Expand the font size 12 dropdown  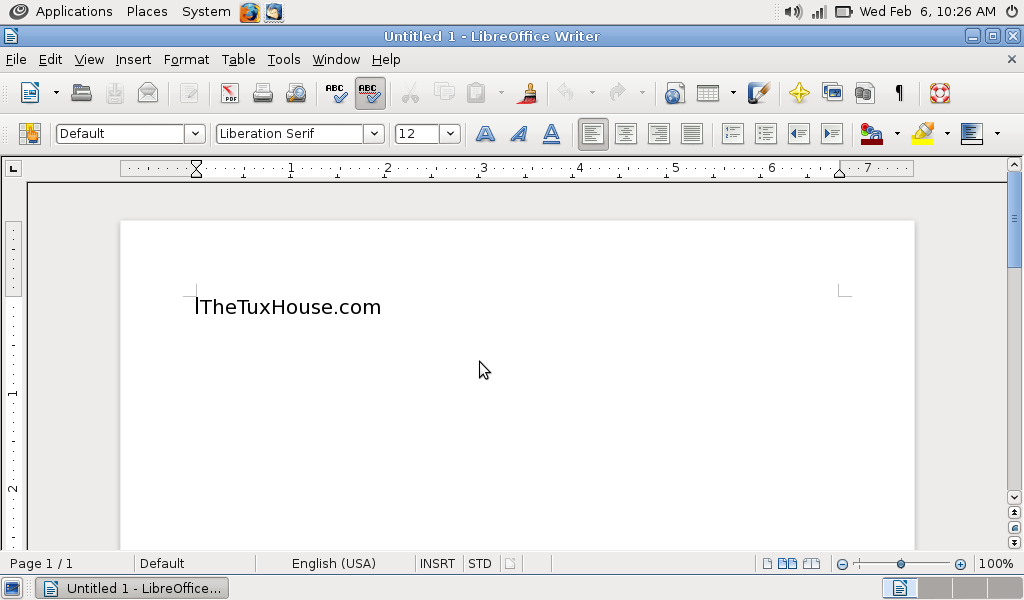[x=450, y=134]
